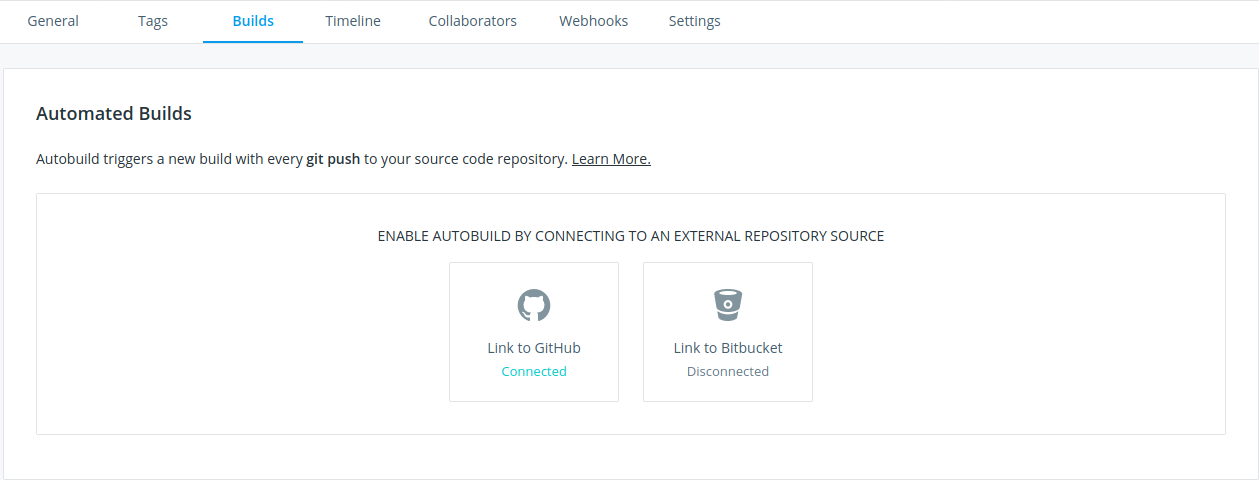Click the bold 'git push' text
Screen dimensions: 1259x480
point(333,159)
